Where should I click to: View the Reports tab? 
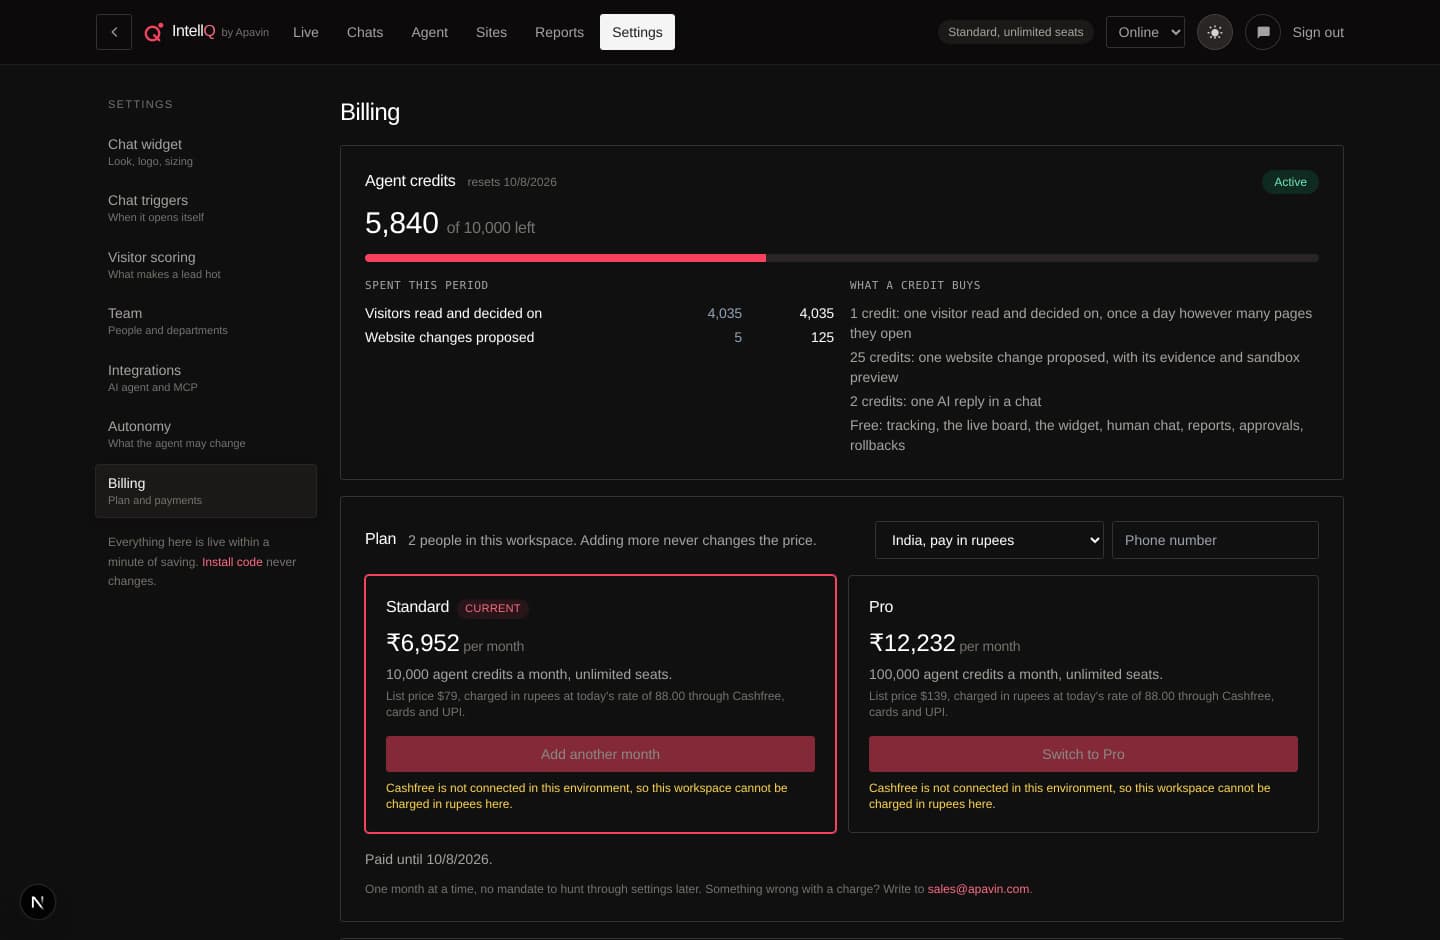pyautogui.click(x=559, y=32)
